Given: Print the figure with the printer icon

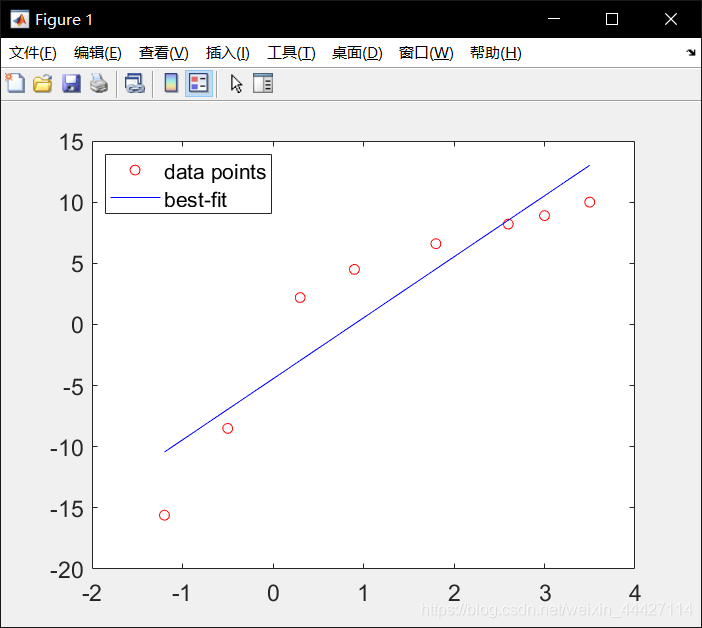Looking at the screenshot, I should pyautogui.click(x=99, y=83).
